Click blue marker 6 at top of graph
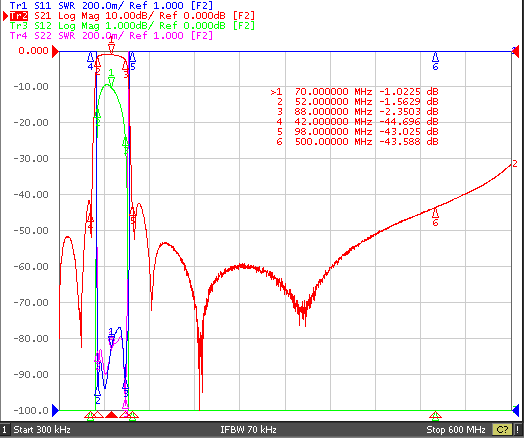Screen dimensions: 524x438 pyautogui.click(x=435, y=60)
